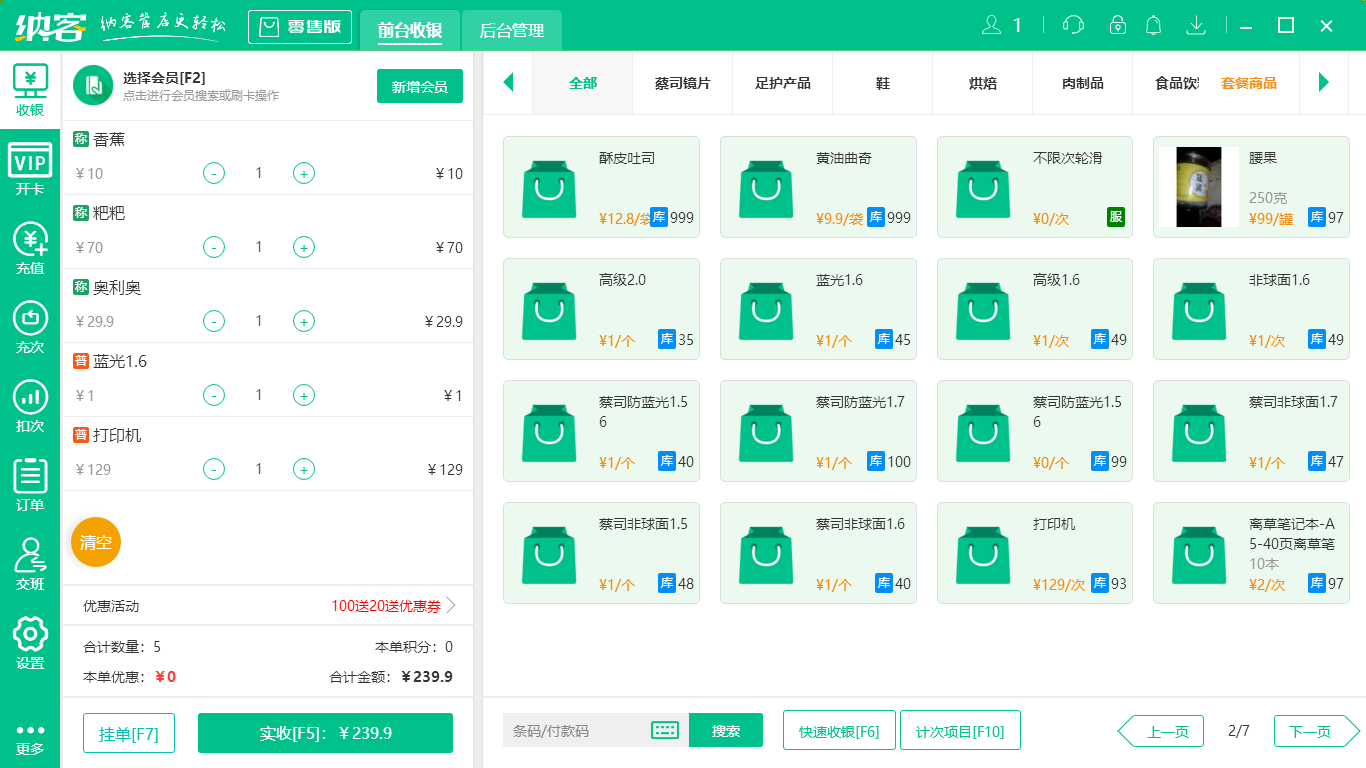
Task: Click the download icon near window controls
Action: pos(1196,25)
